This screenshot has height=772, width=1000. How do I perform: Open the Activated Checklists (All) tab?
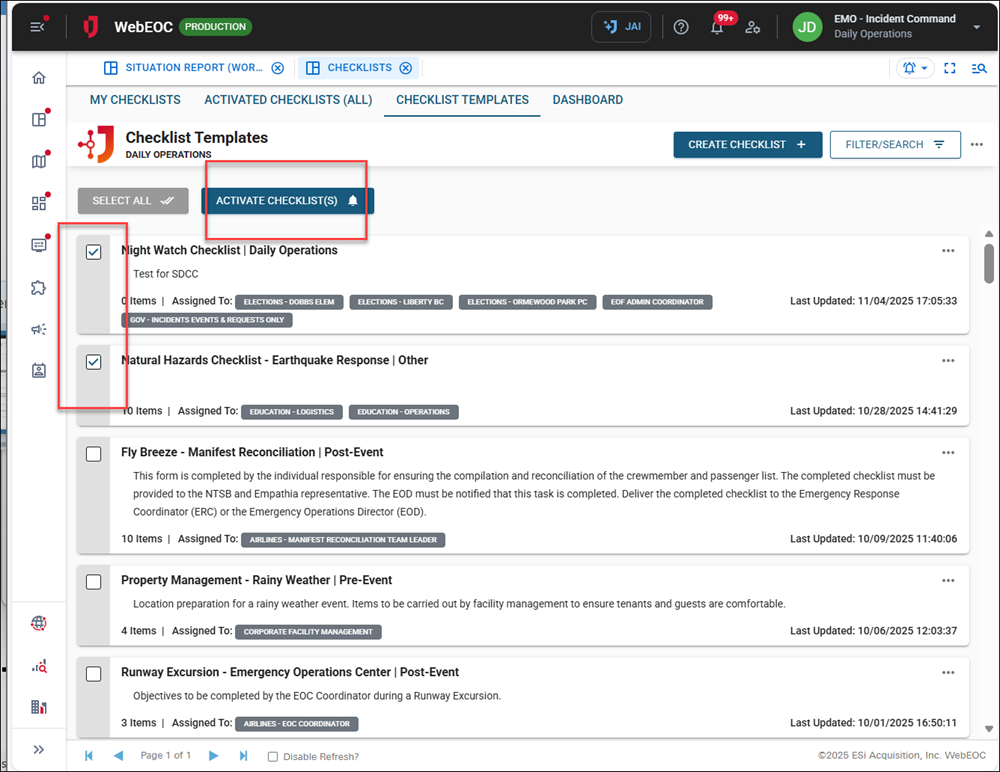[x=288, y=100]
